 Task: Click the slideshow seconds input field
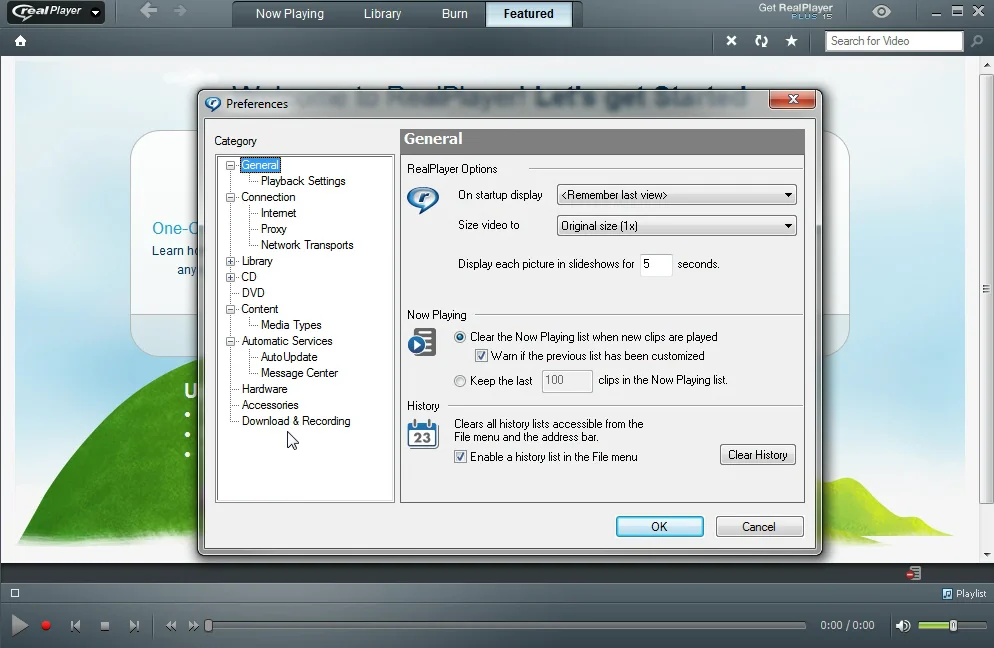pyautogui.click(x=655, y=264)
